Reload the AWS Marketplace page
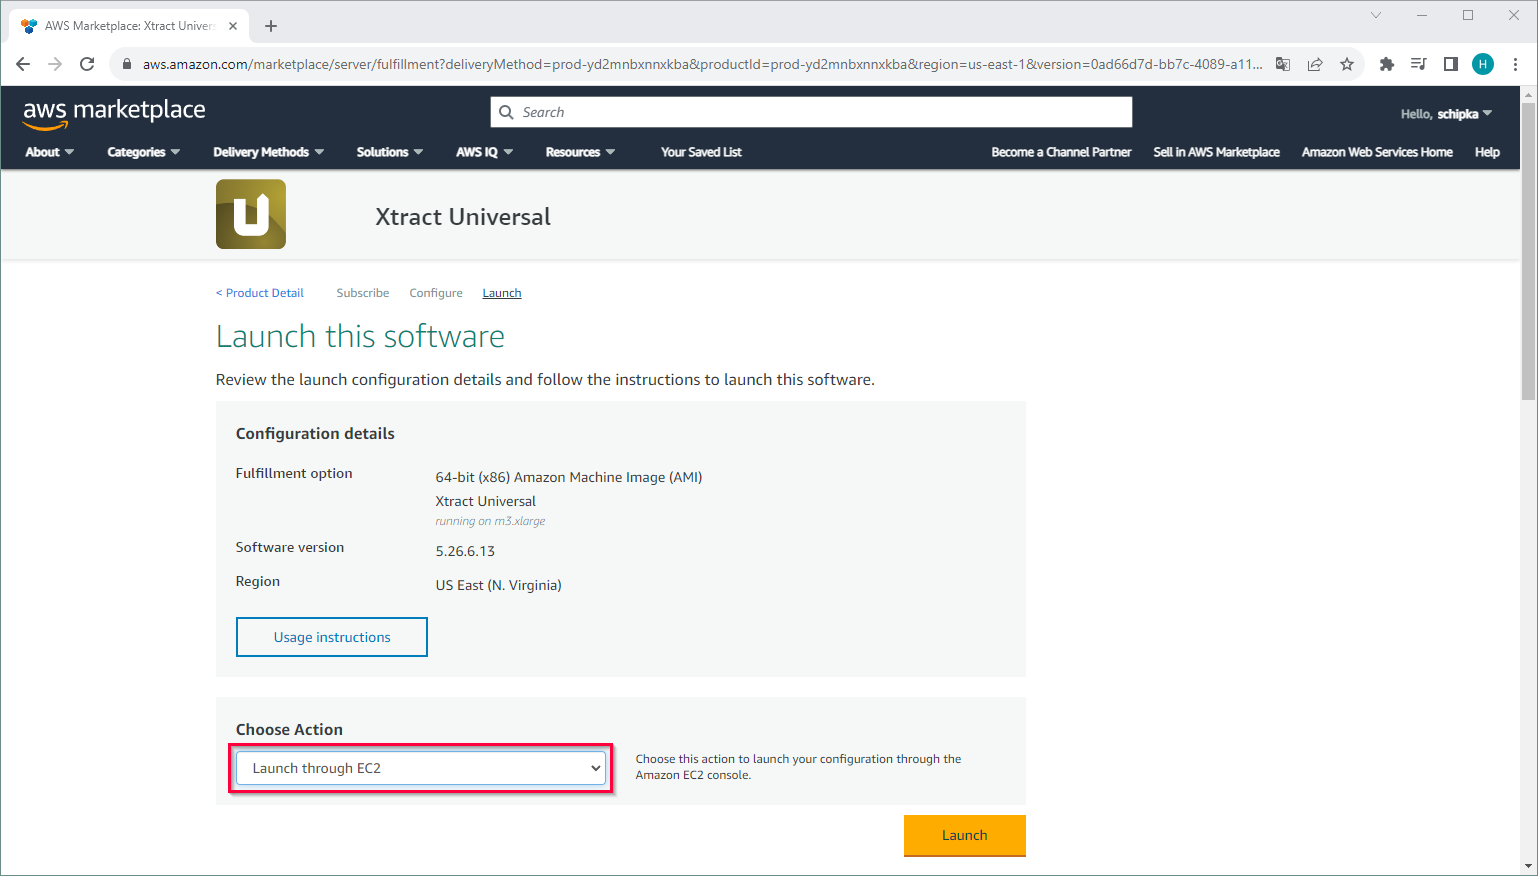 [87, 64]
